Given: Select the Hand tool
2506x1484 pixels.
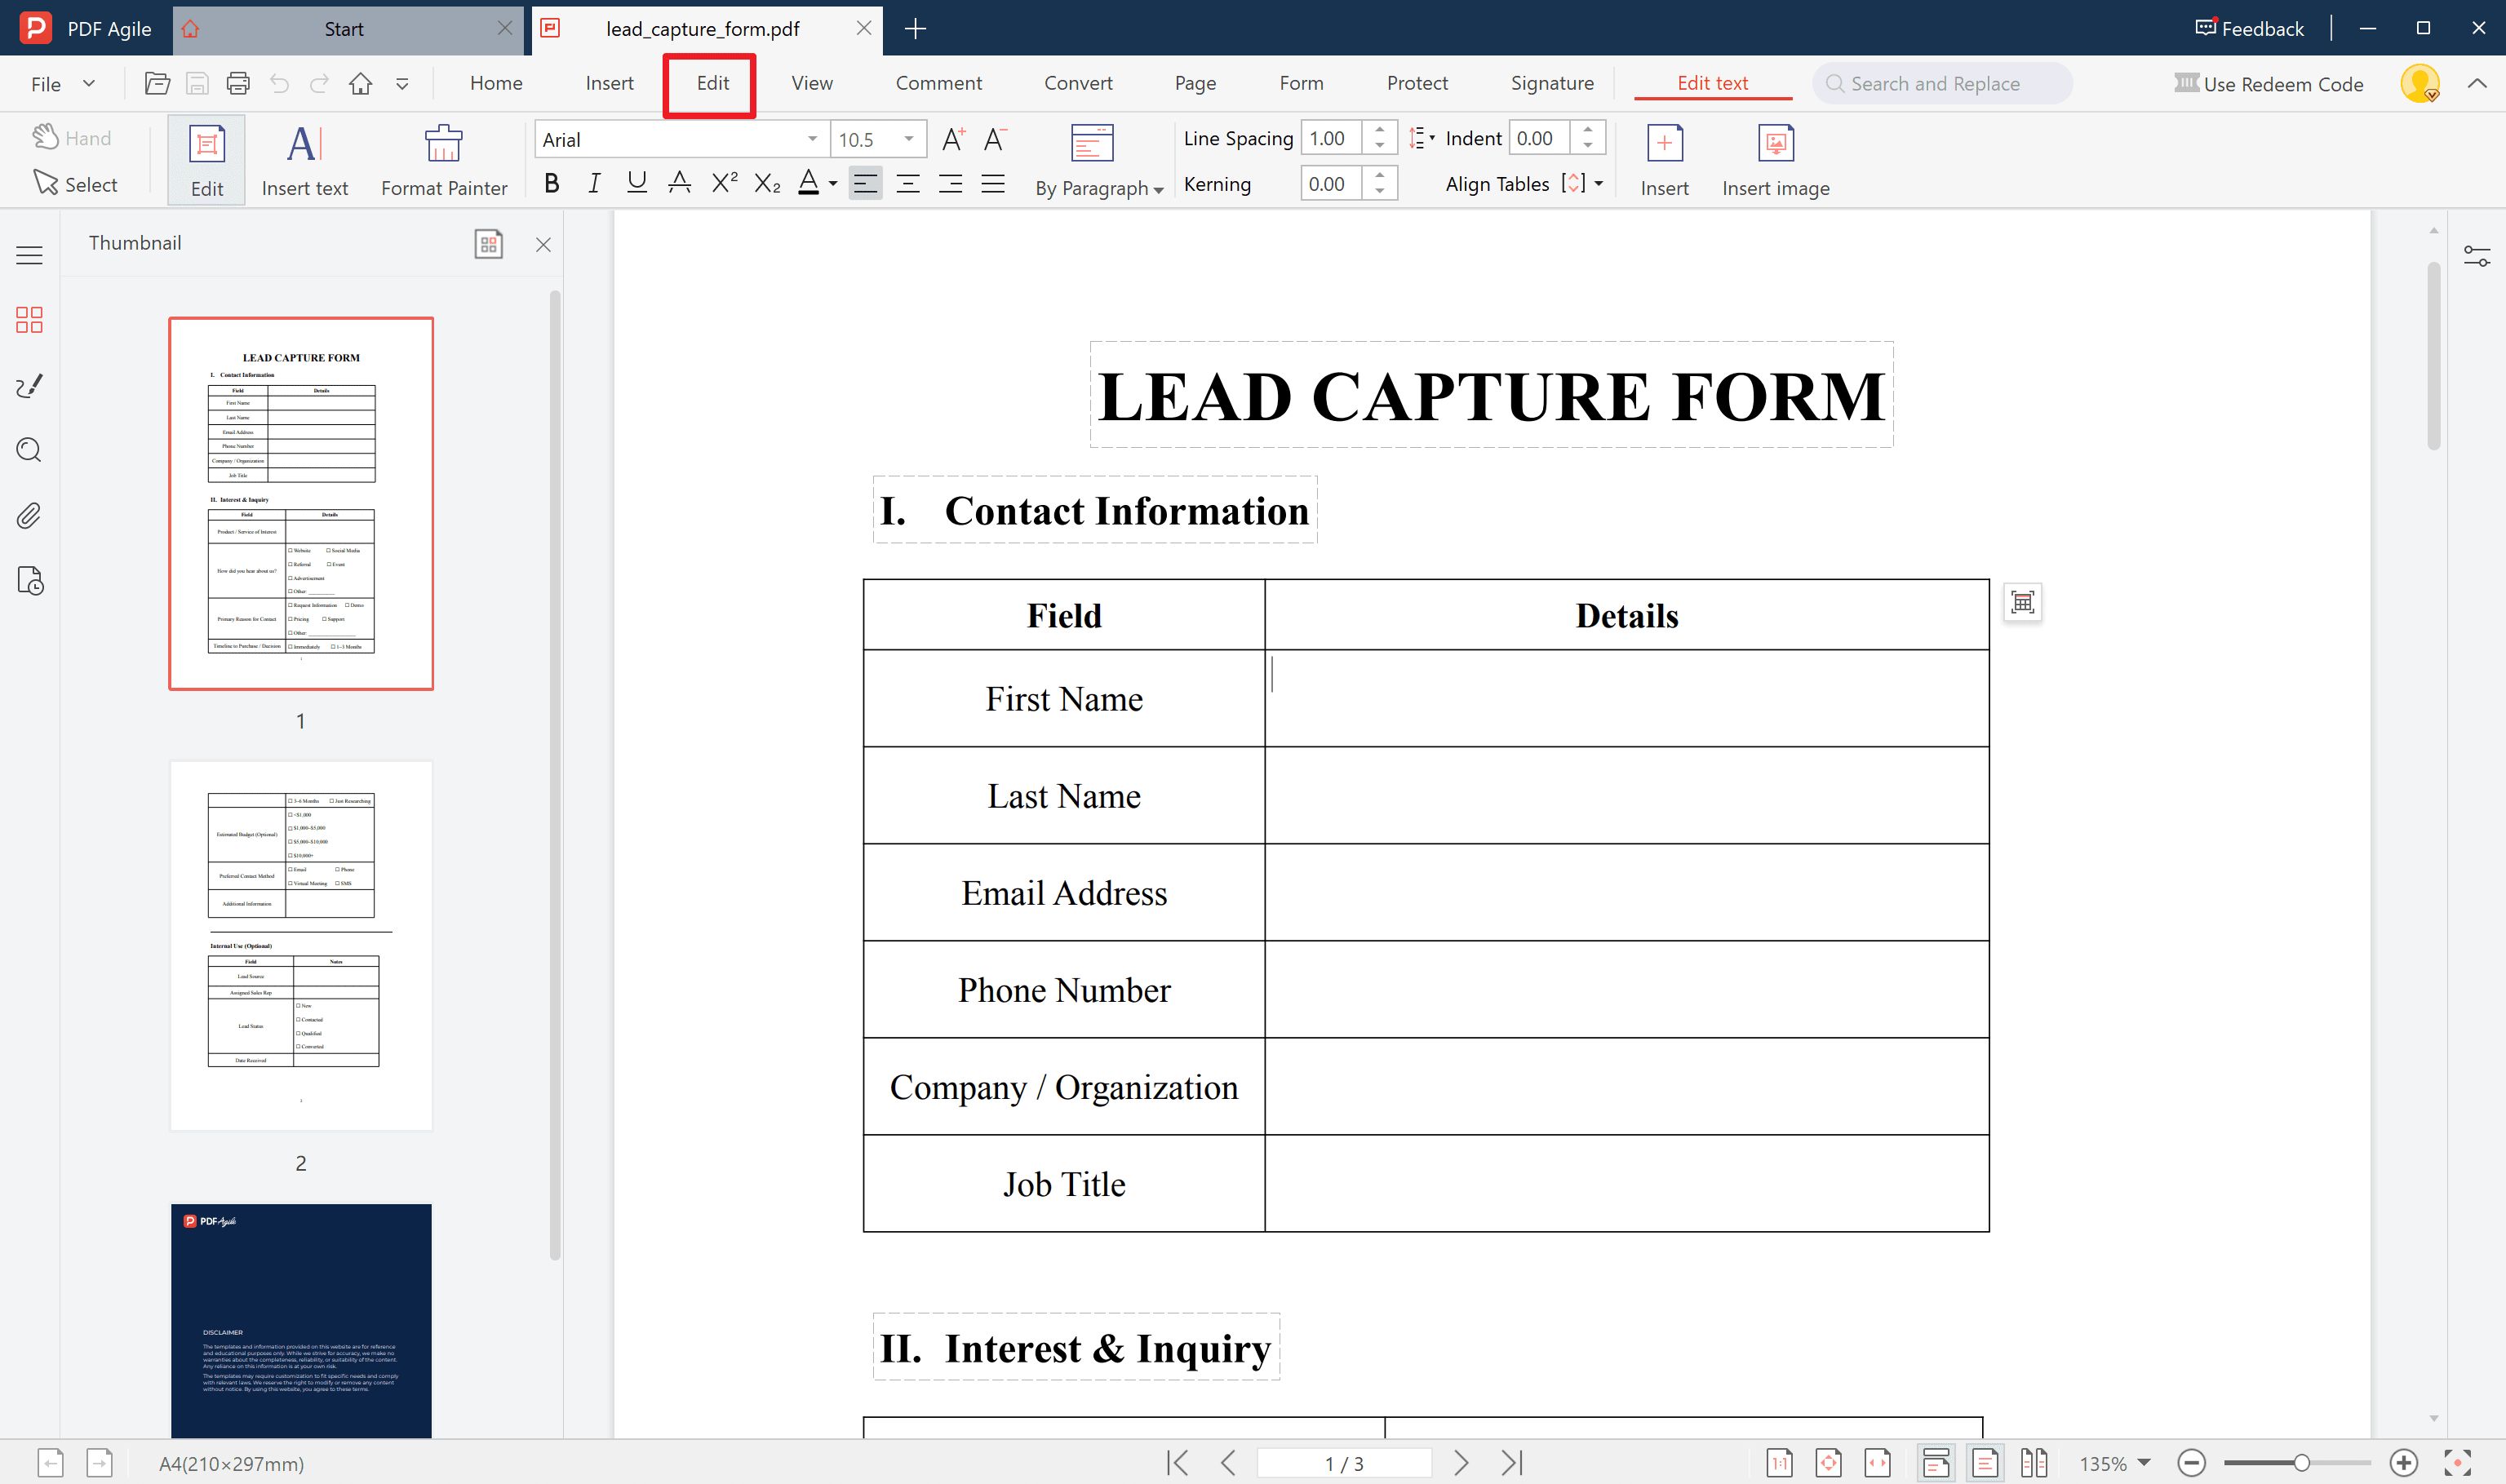Looking at the screenshot, I should coord(72,137).
